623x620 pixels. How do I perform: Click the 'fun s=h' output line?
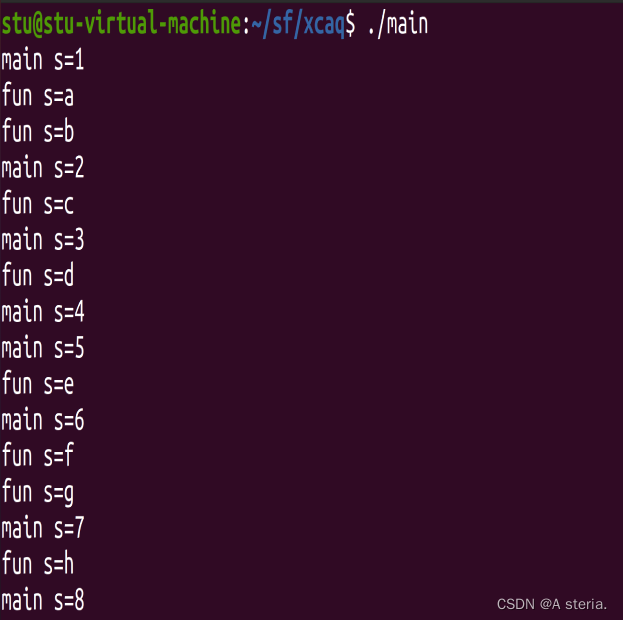pos(38,563)
